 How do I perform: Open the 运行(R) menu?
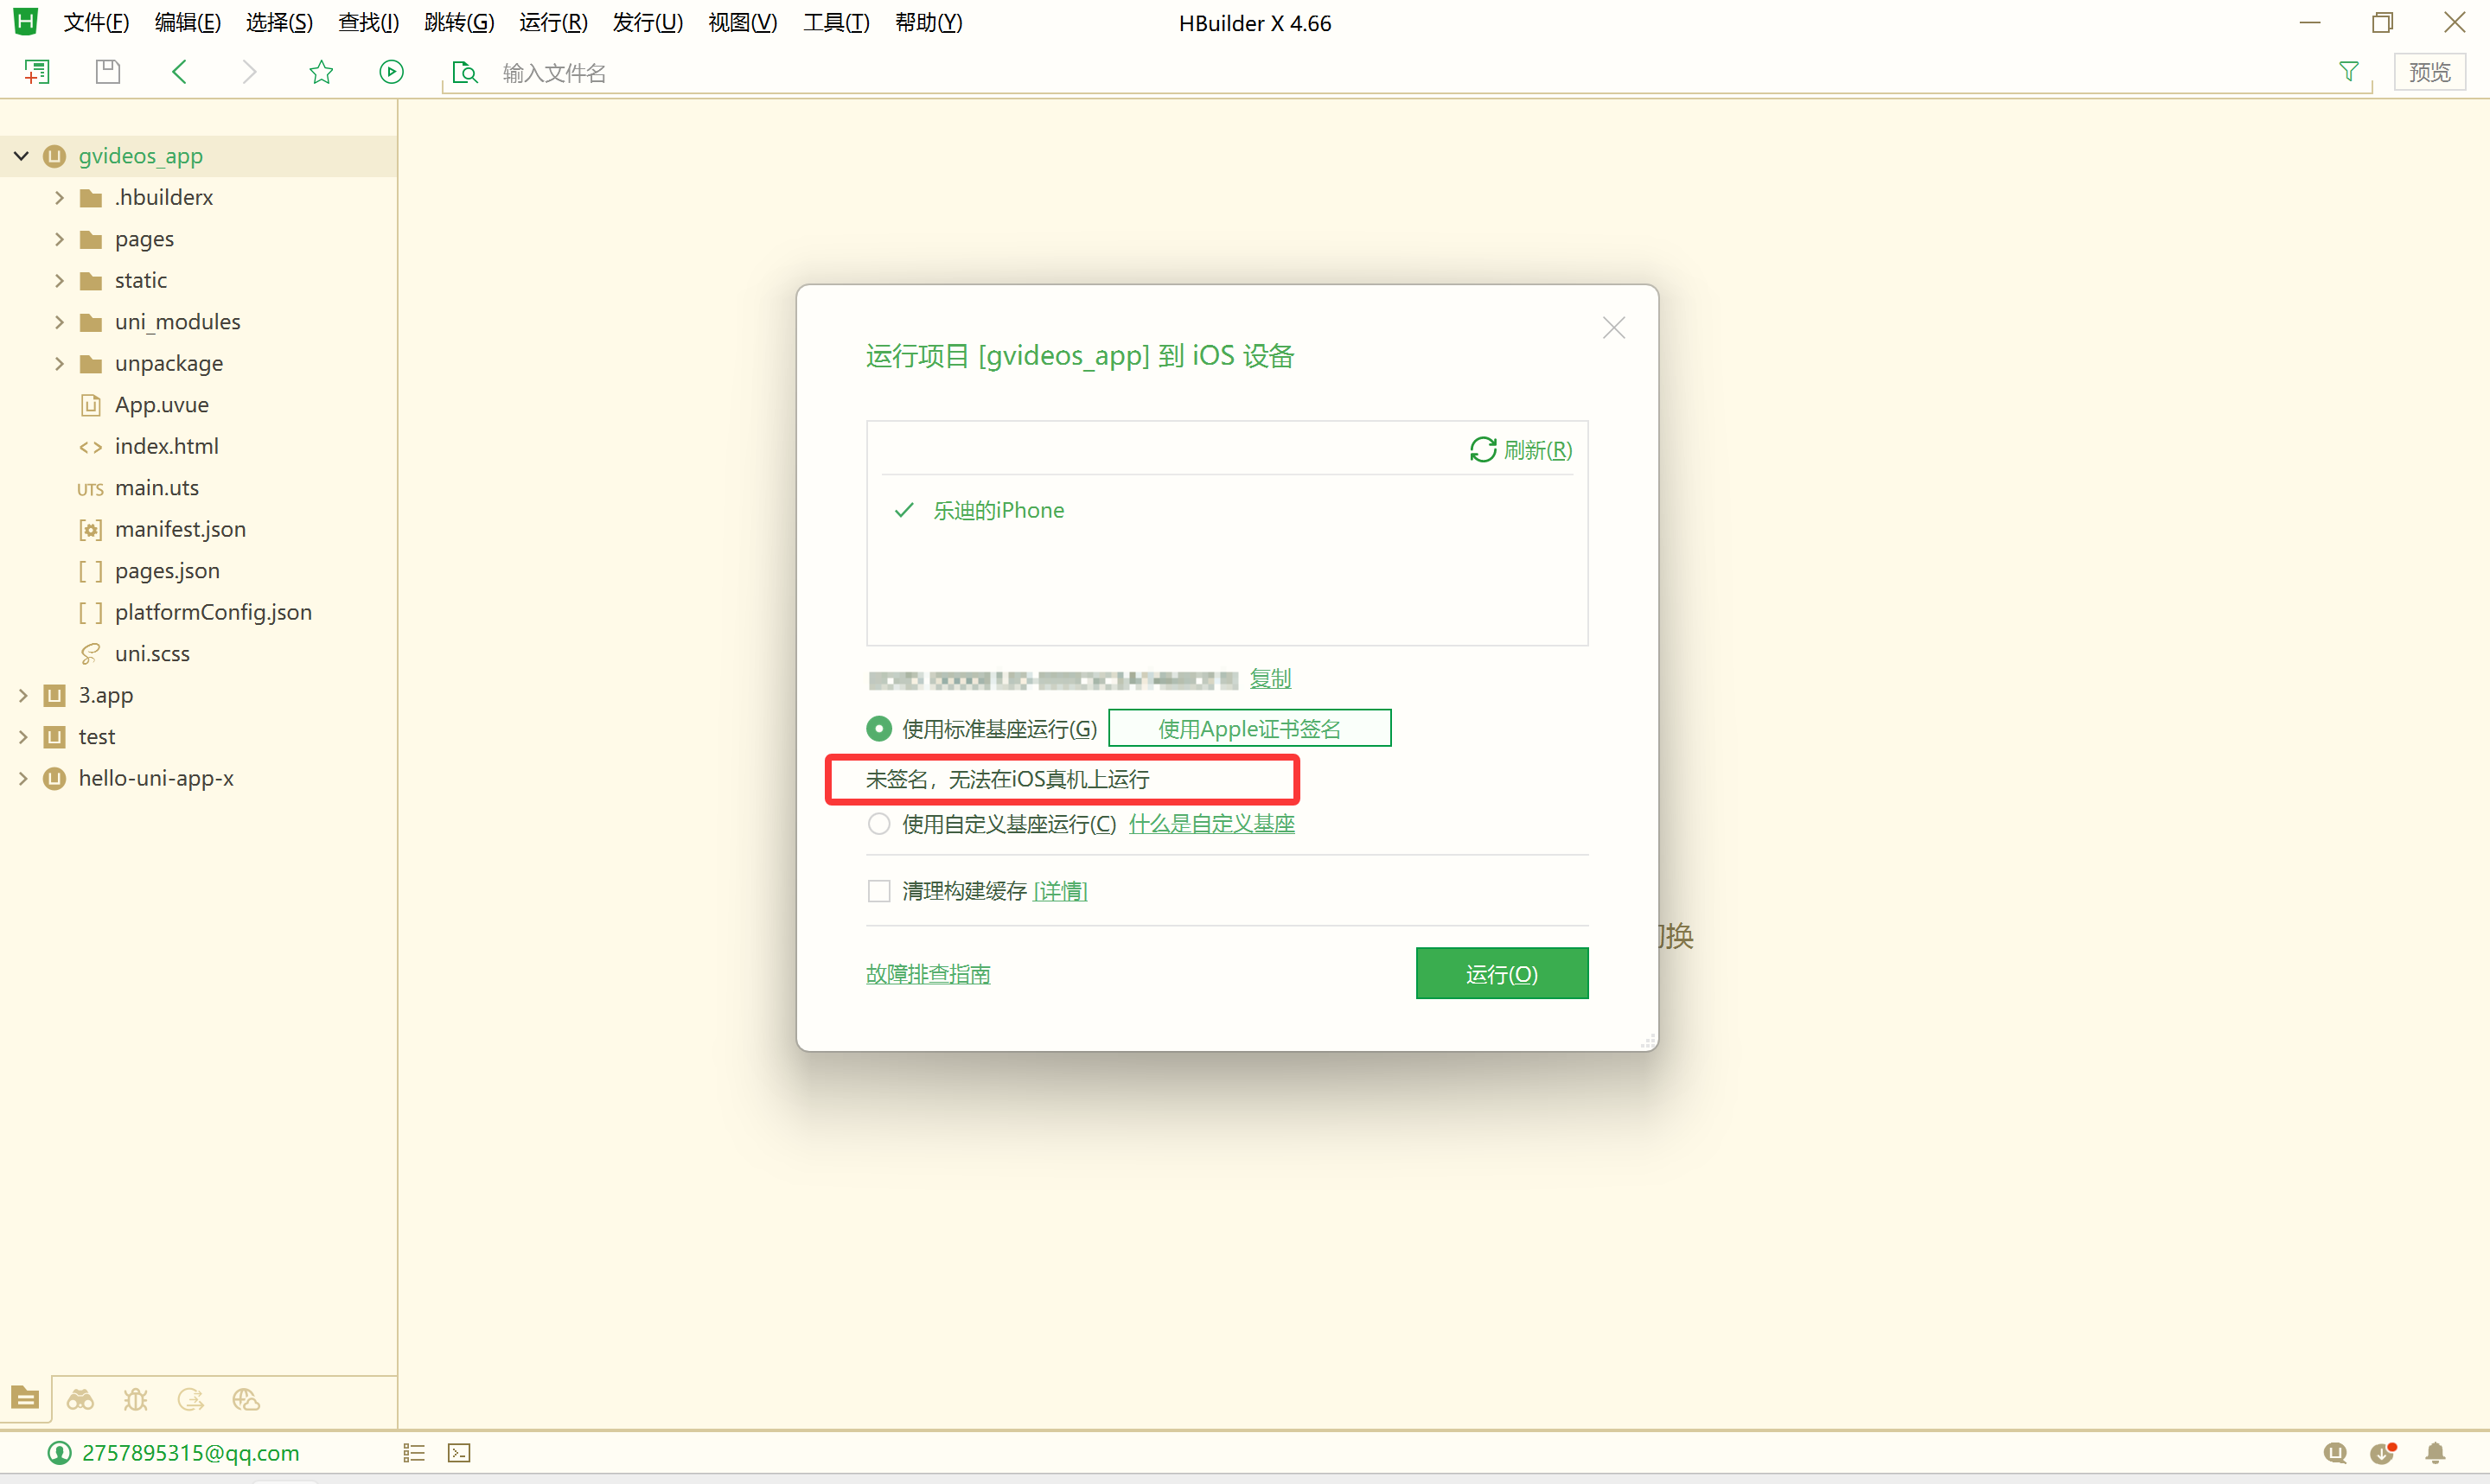click(553, 22)
